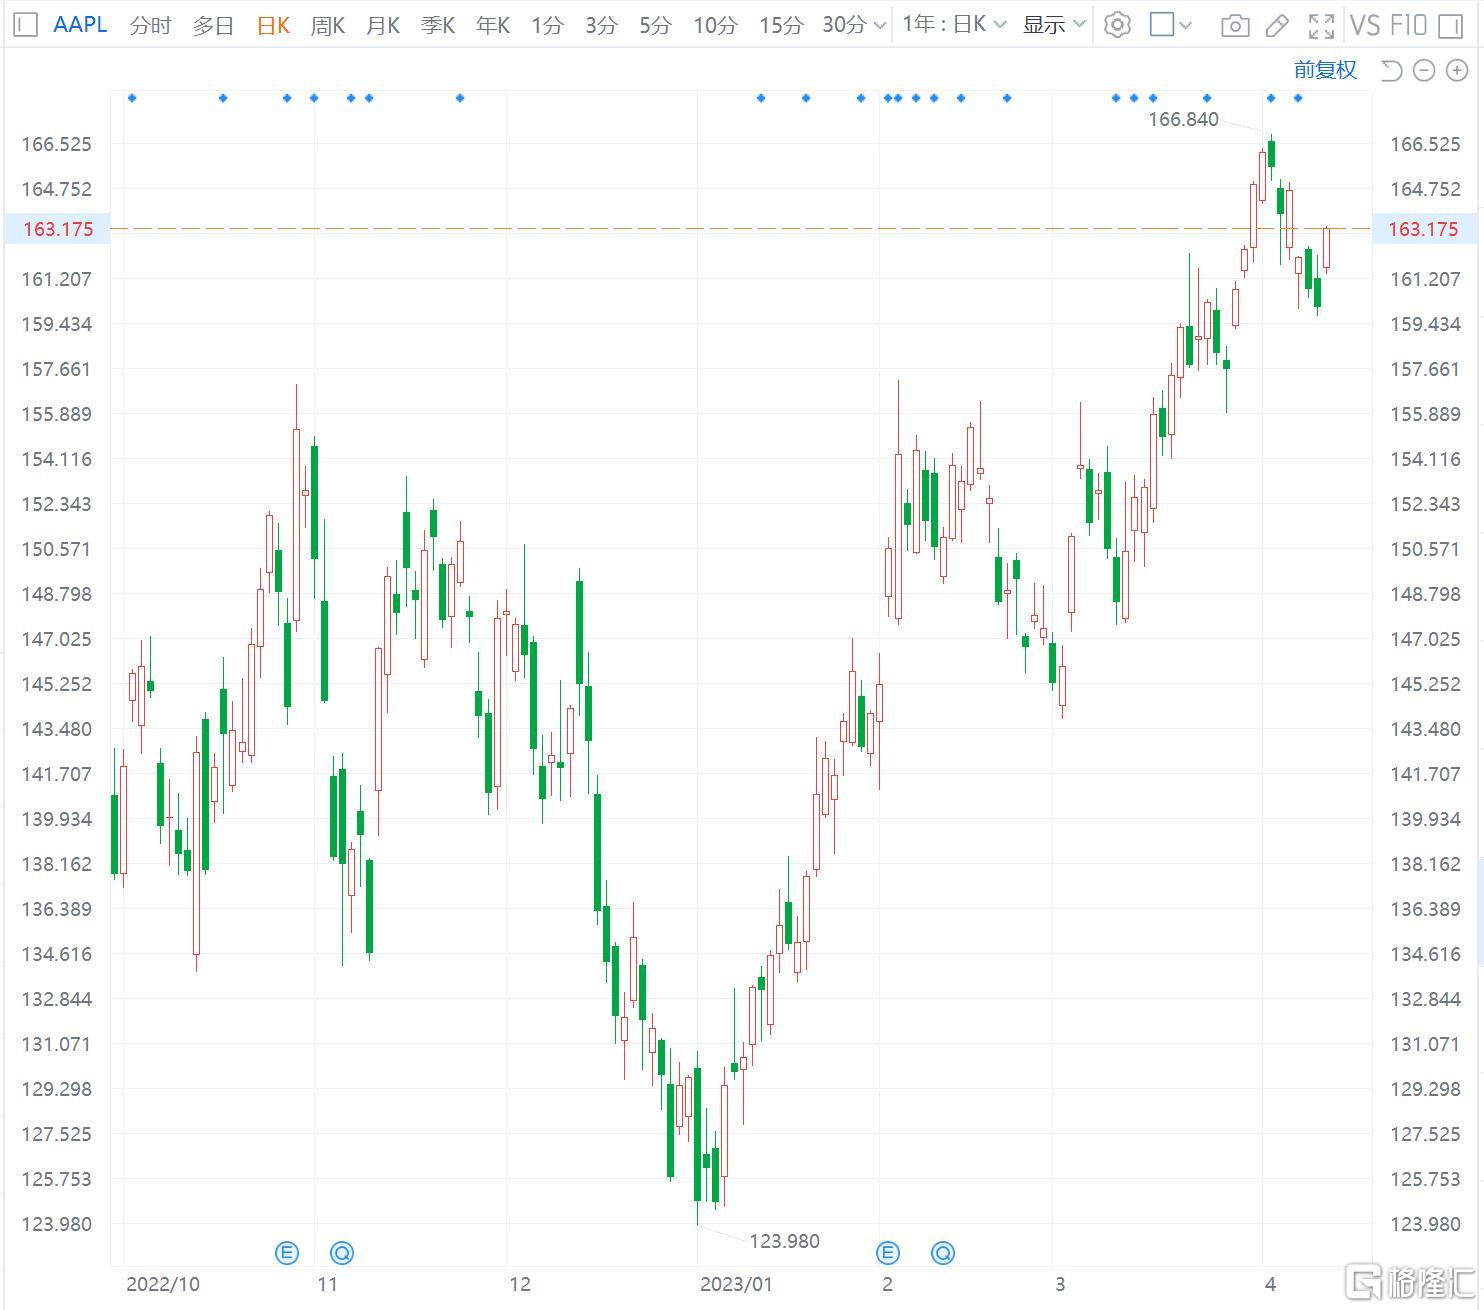Expand the chart layout dropdown arrow

1186,26
